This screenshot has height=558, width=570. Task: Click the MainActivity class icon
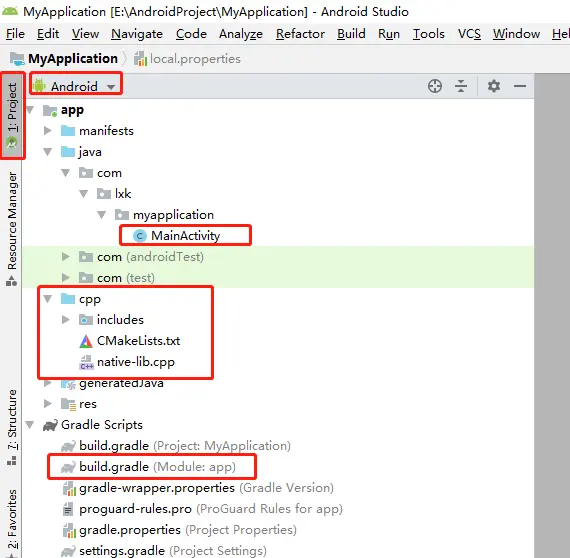(140, 236)
